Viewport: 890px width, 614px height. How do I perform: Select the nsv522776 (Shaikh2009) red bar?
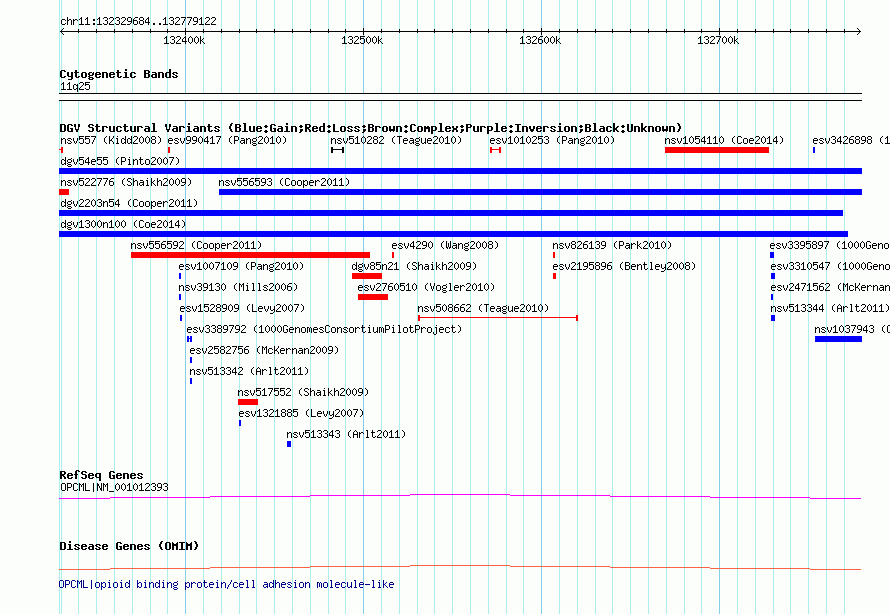pos(64,192)
